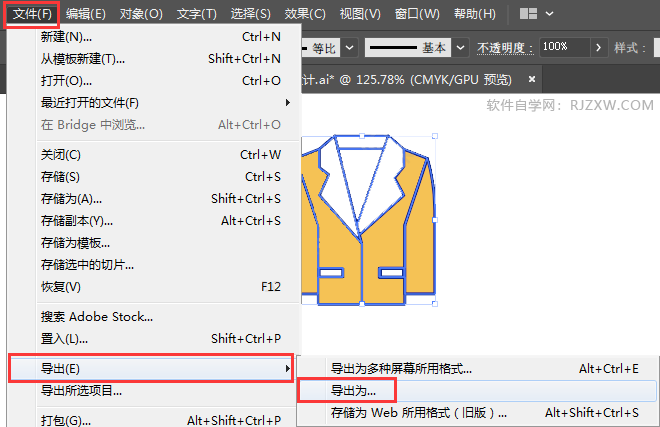
Task: Open the 文件(F) menu
Action: tap(32, 14)
